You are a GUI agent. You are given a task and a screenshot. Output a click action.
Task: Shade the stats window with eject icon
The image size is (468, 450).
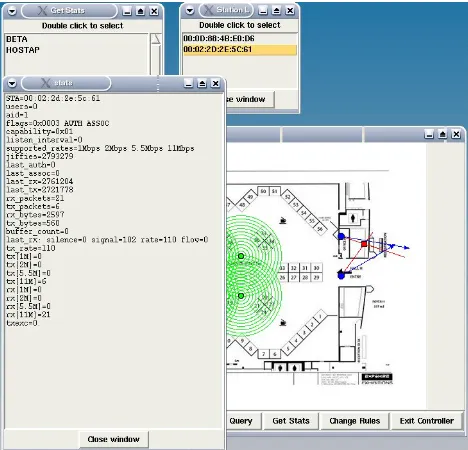click(x=202, y=83)
